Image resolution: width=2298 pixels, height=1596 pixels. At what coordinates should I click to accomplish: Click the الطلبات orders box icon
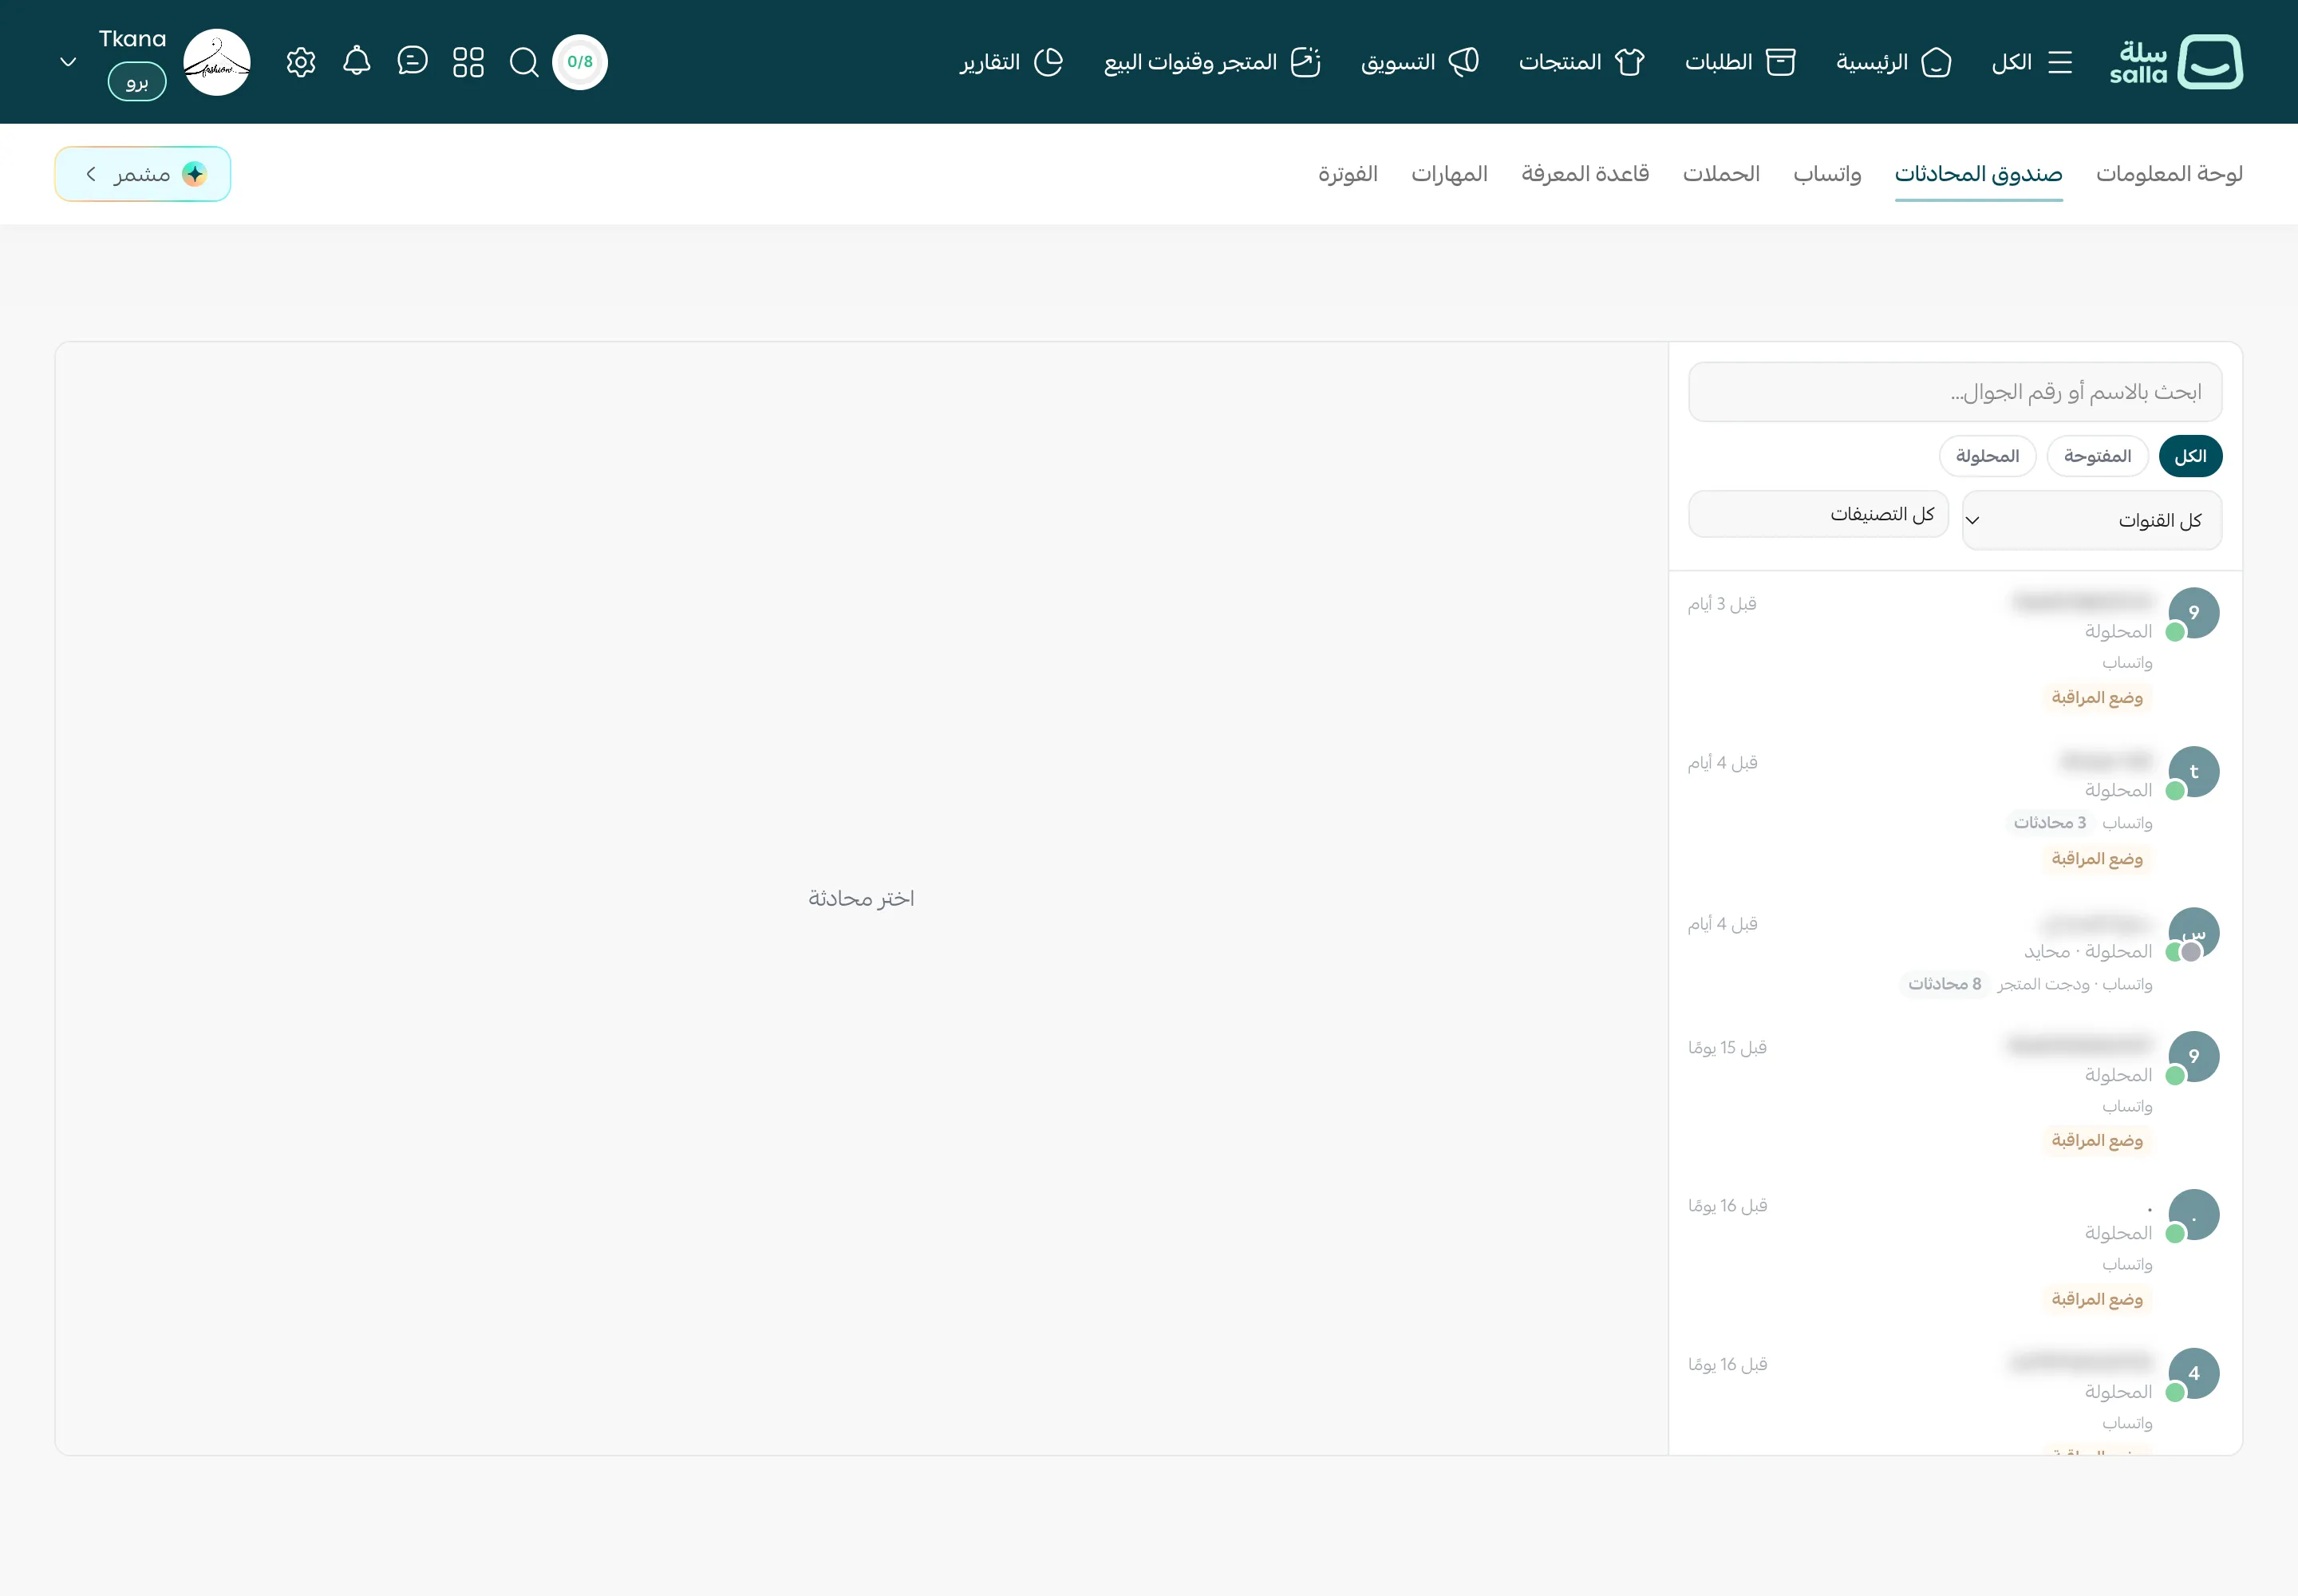click(1781, 62)
